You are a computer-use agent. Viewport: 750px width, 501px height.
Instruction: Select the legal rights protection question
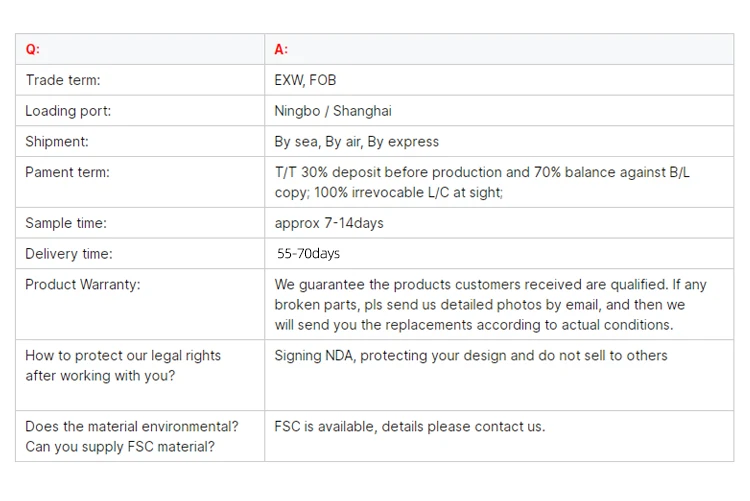123,365
